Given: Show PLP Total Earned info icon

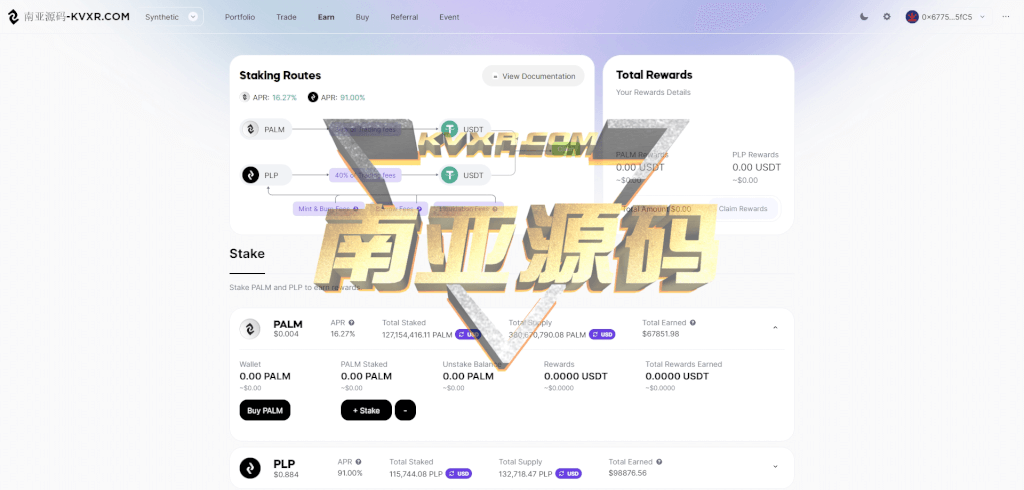Looking at the screenshot, I should coord(659,462).
